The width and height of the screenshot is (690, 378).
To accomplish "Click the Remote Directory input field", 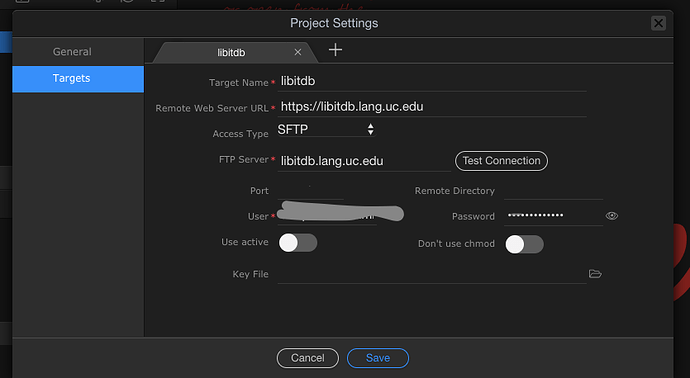I will (x=553, y=191).
